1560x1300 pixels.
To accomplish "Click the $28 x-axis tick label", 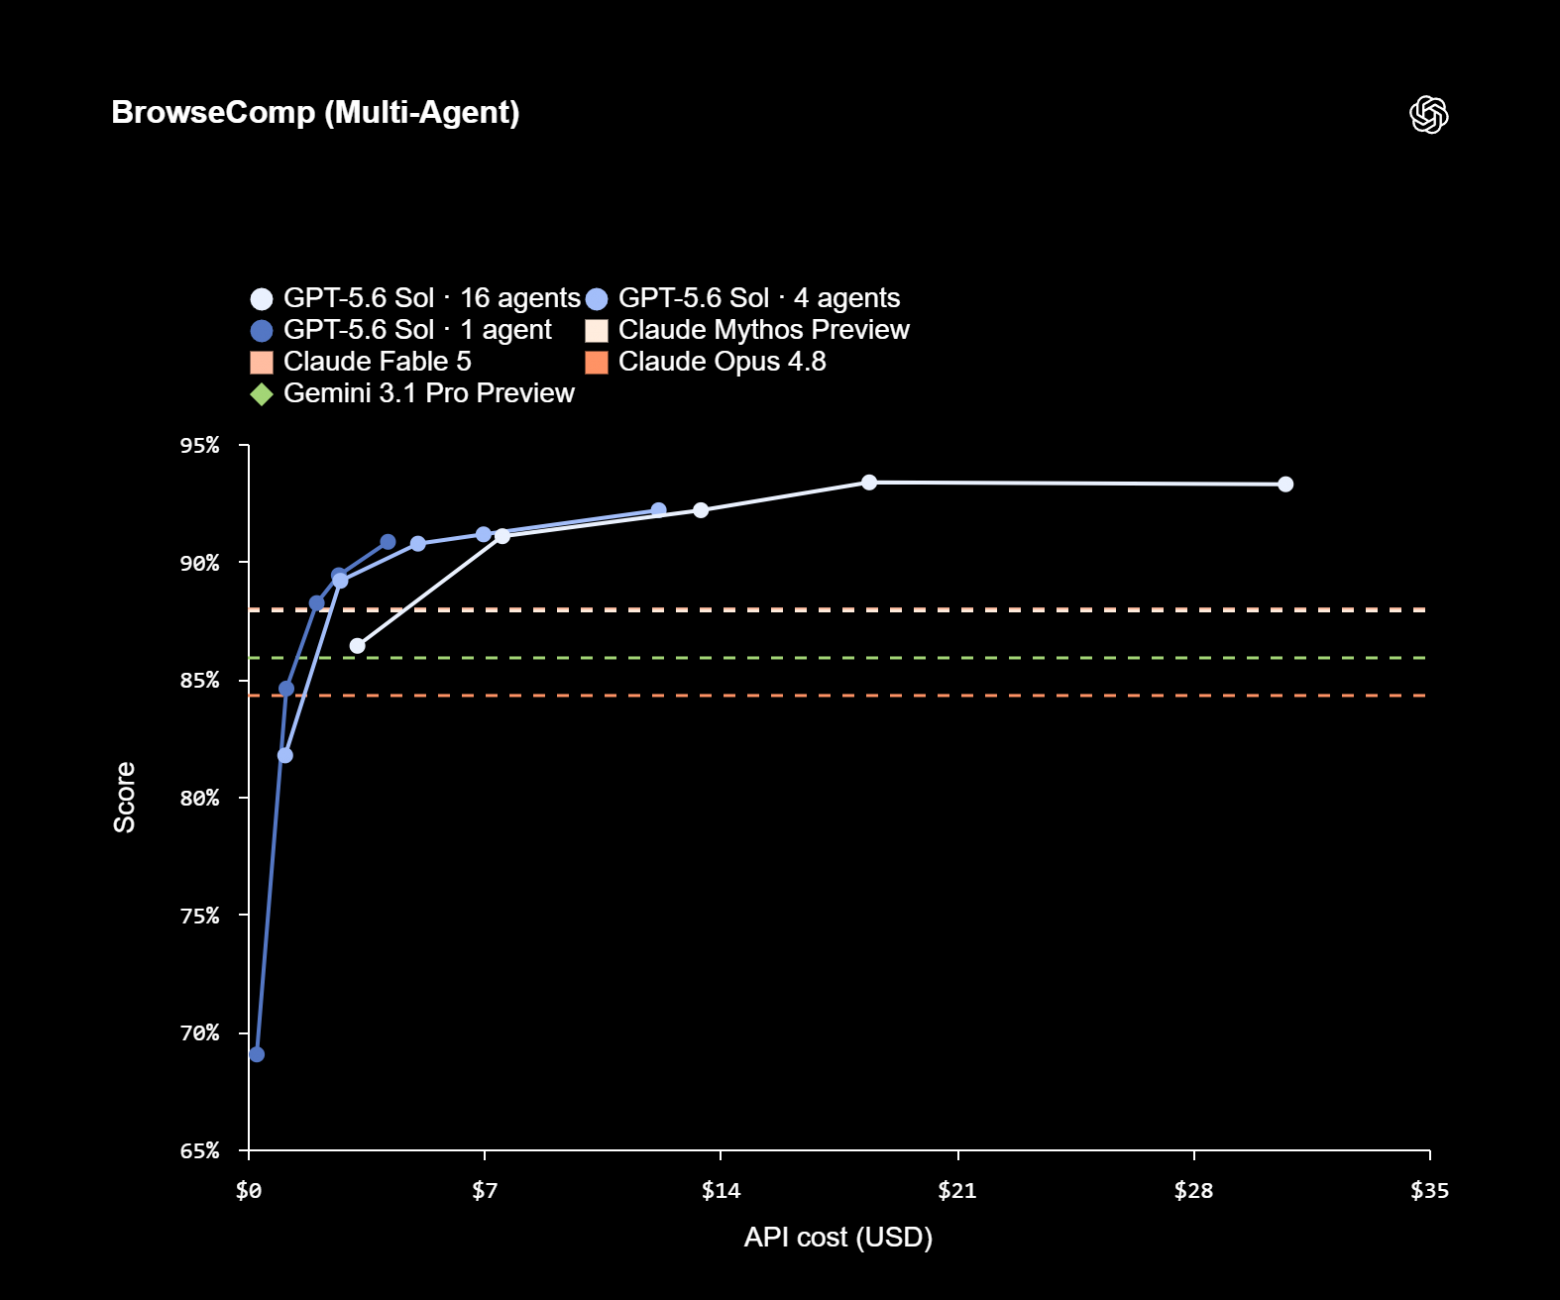I will click(1194, 1191).
